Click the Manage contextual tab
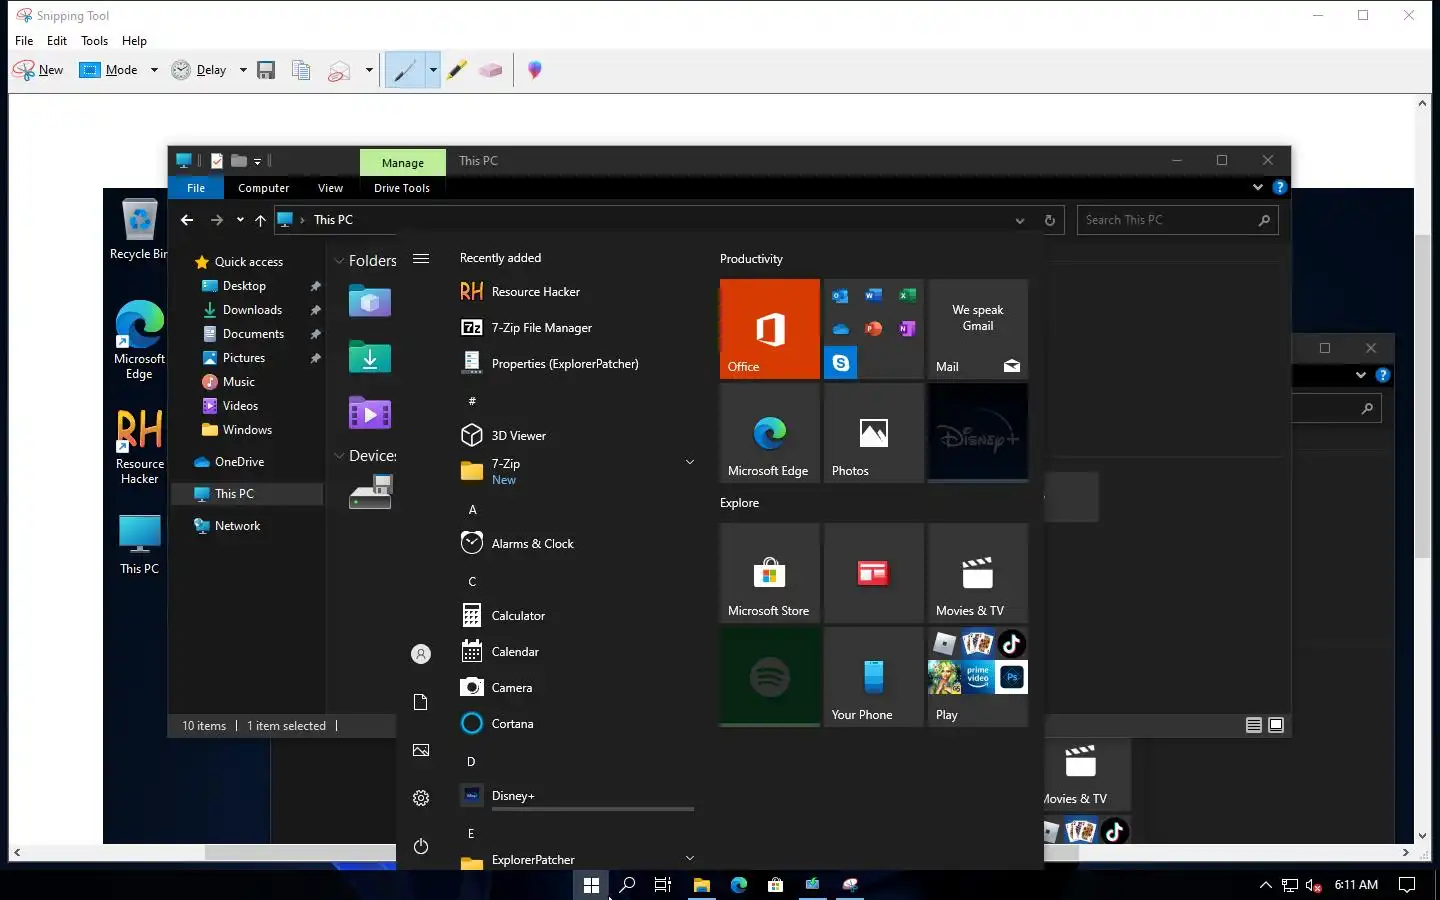Image resolution: width=1440 pixels, height=900 pixels. (403, 162)
